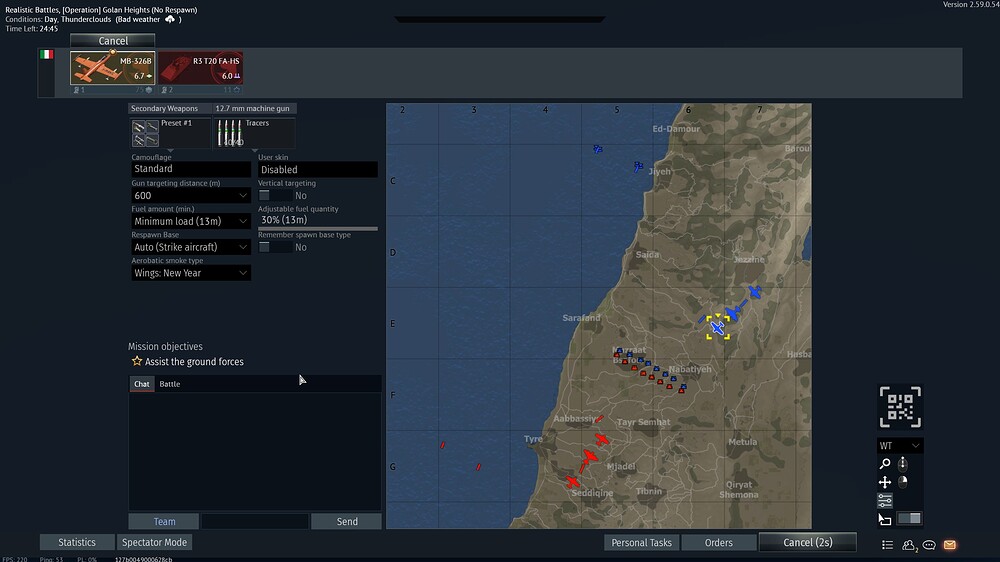Click the chat message input field
This screenshot has height=562, width=1000.
pos(255,521)
